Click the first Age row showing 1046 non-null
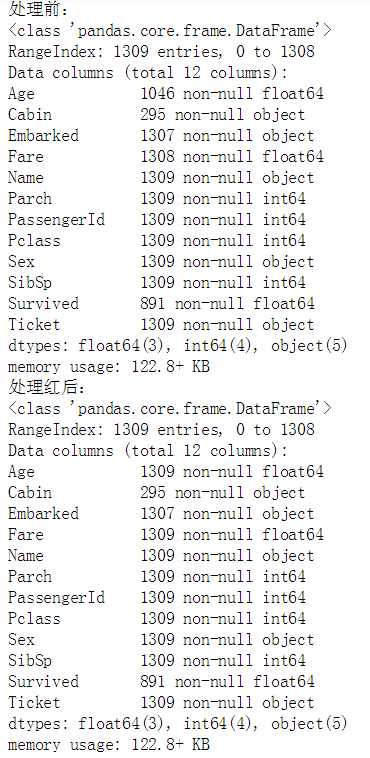 point(166,93)
